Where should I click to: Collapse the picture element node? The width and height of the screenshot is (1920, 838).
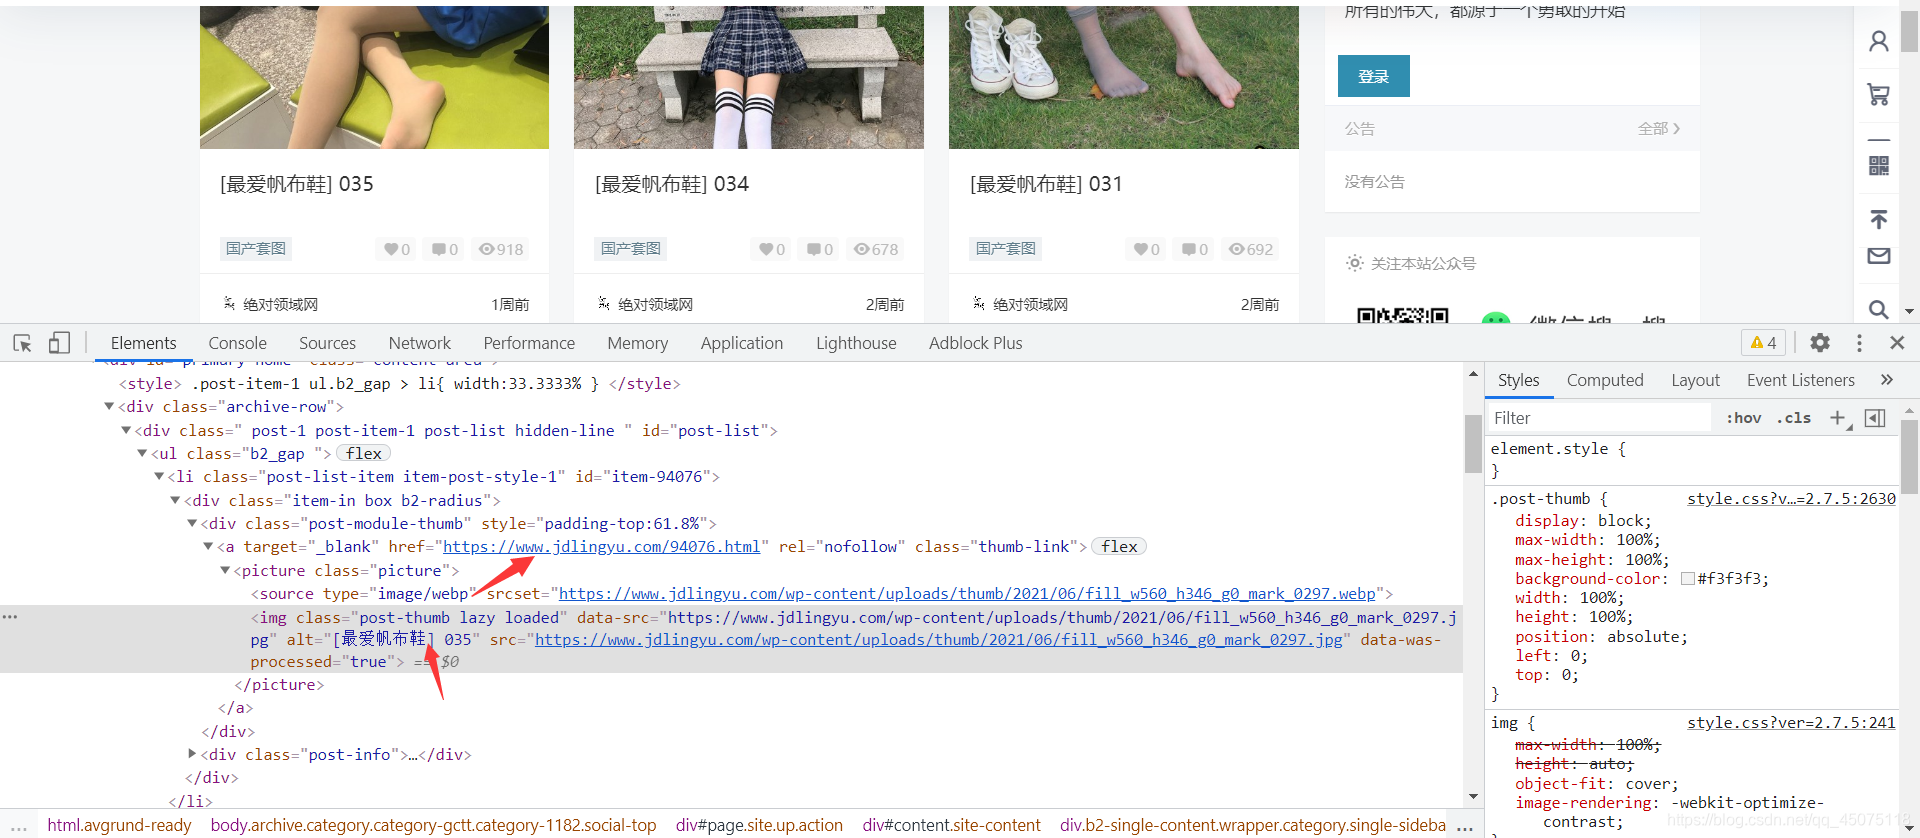point(225,571)
